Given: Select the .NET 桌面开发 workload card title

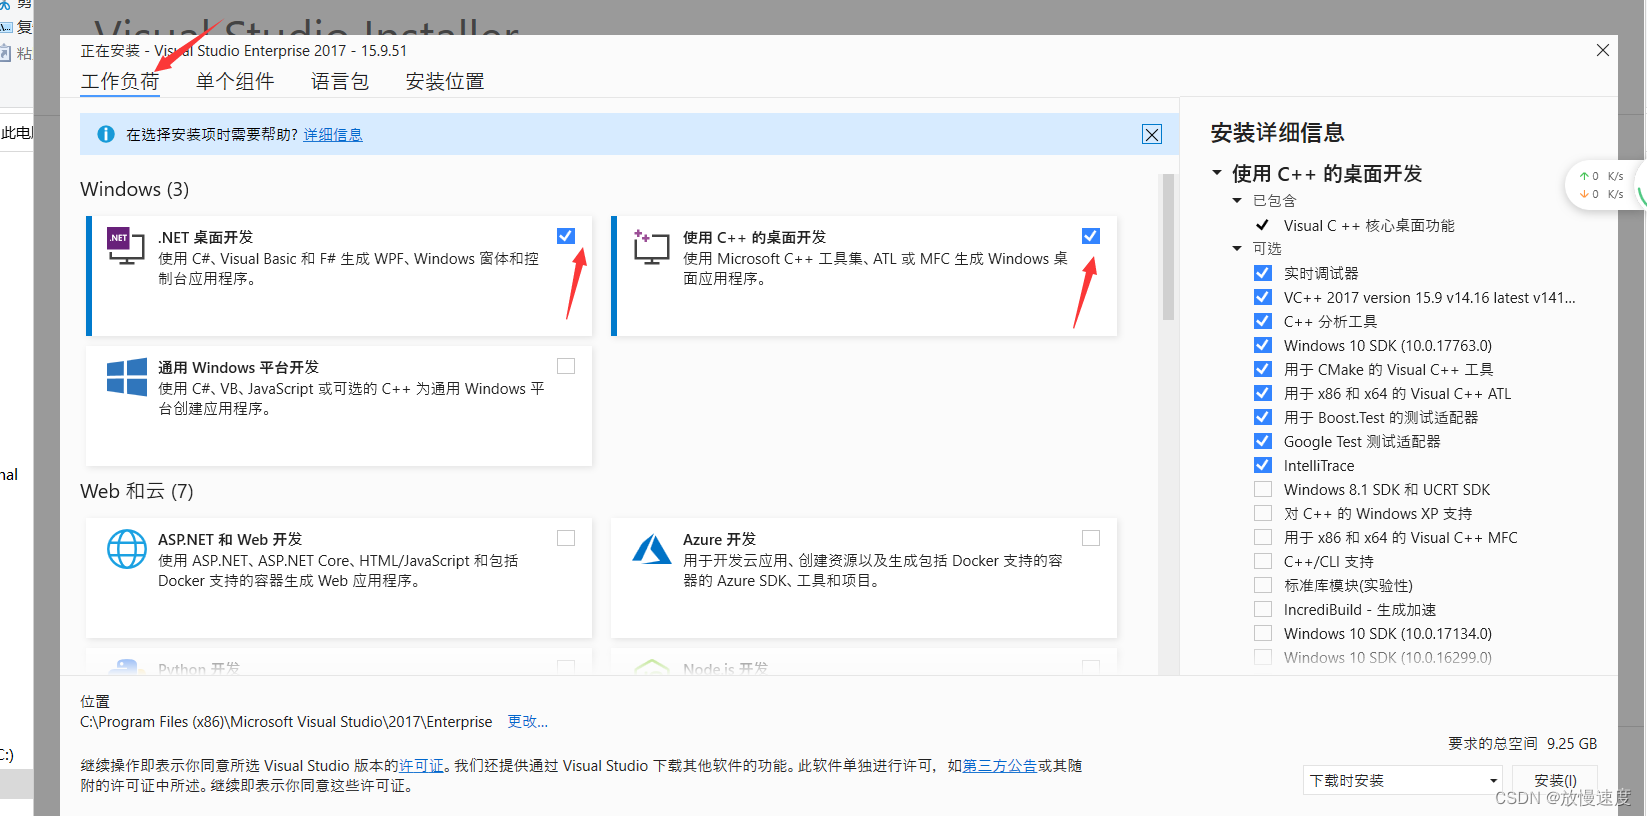Looking at the screenshot, I should [x=206, y=237].
